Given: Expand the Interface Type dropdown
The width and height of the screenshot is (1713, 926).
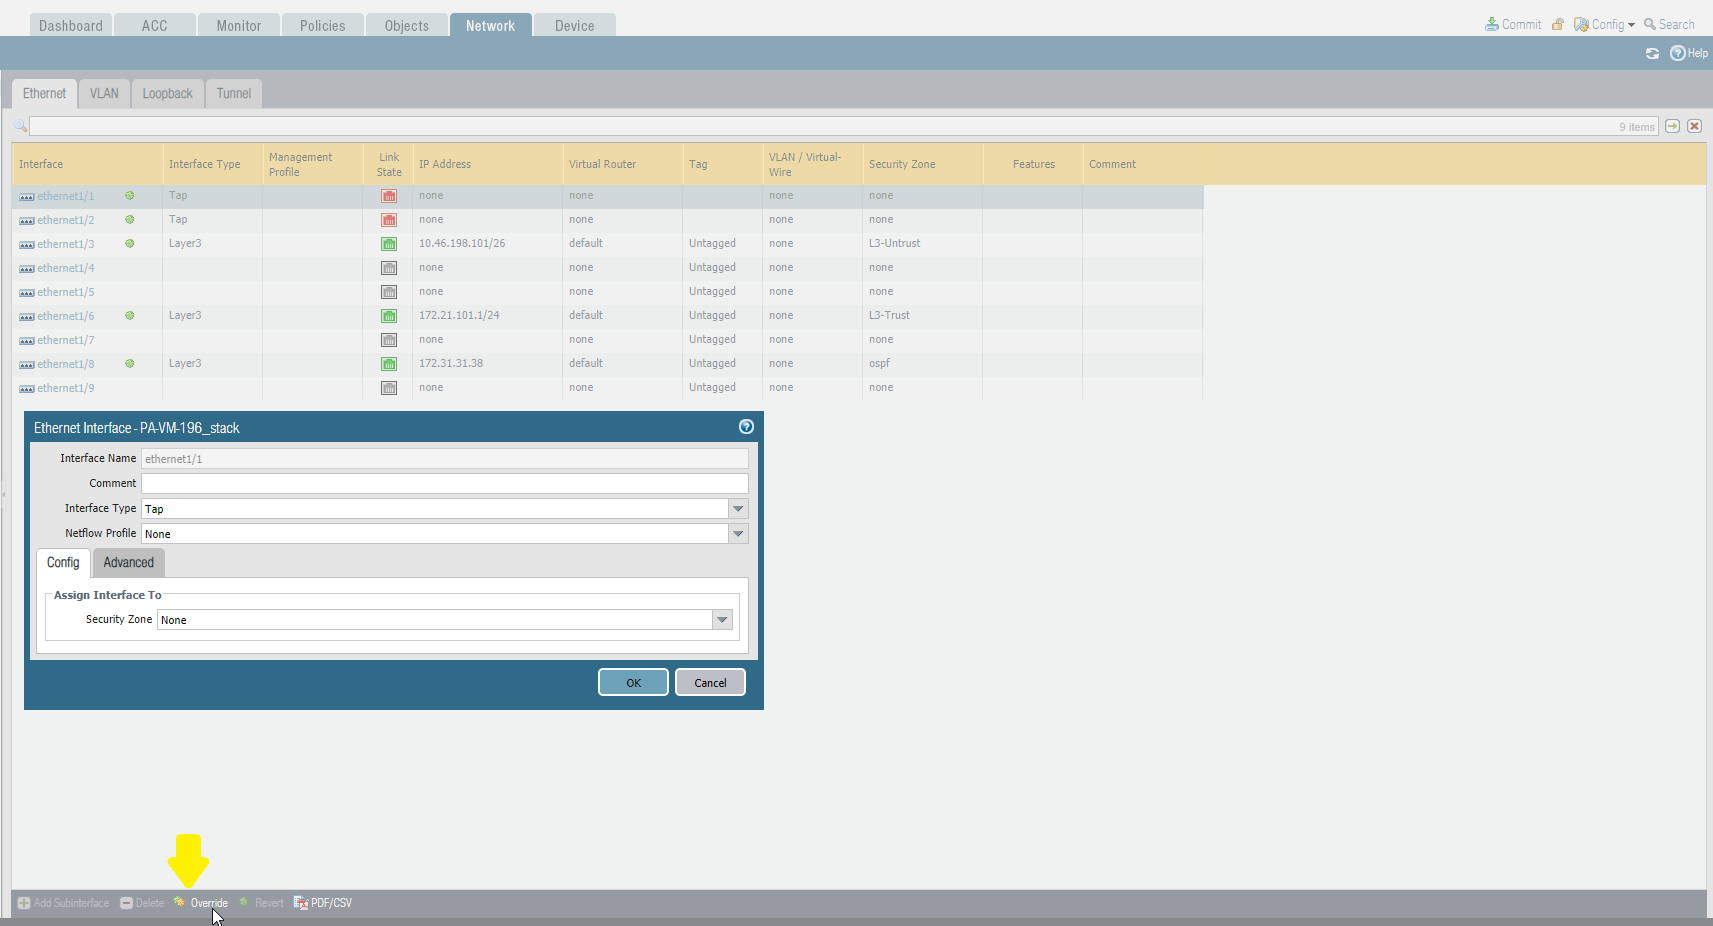Looking at the screenshot, I should pyautogui.click(x=738, y=509).
